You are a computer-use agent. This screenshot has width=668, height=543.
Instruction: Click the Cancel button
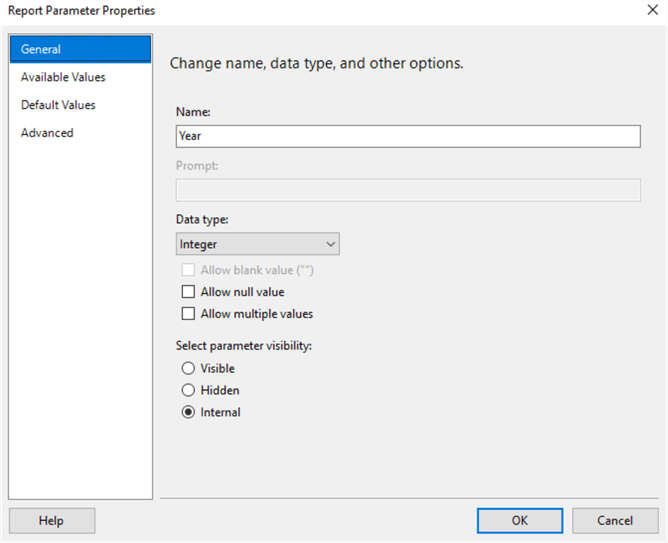click(614, 520)
